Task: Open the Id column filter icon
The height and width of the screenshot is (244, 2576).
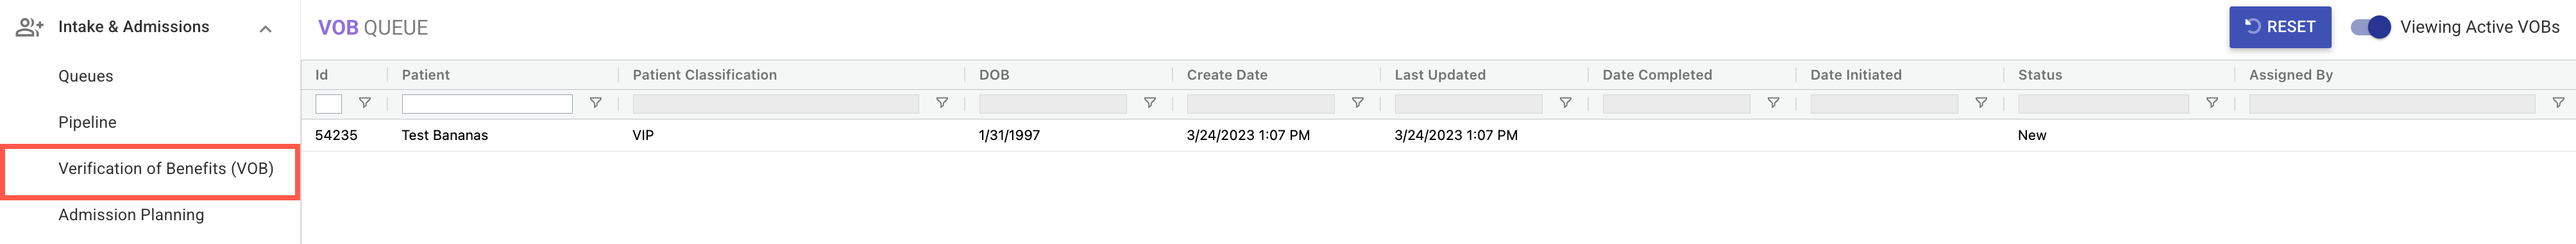Action: (x=365, y=103)
